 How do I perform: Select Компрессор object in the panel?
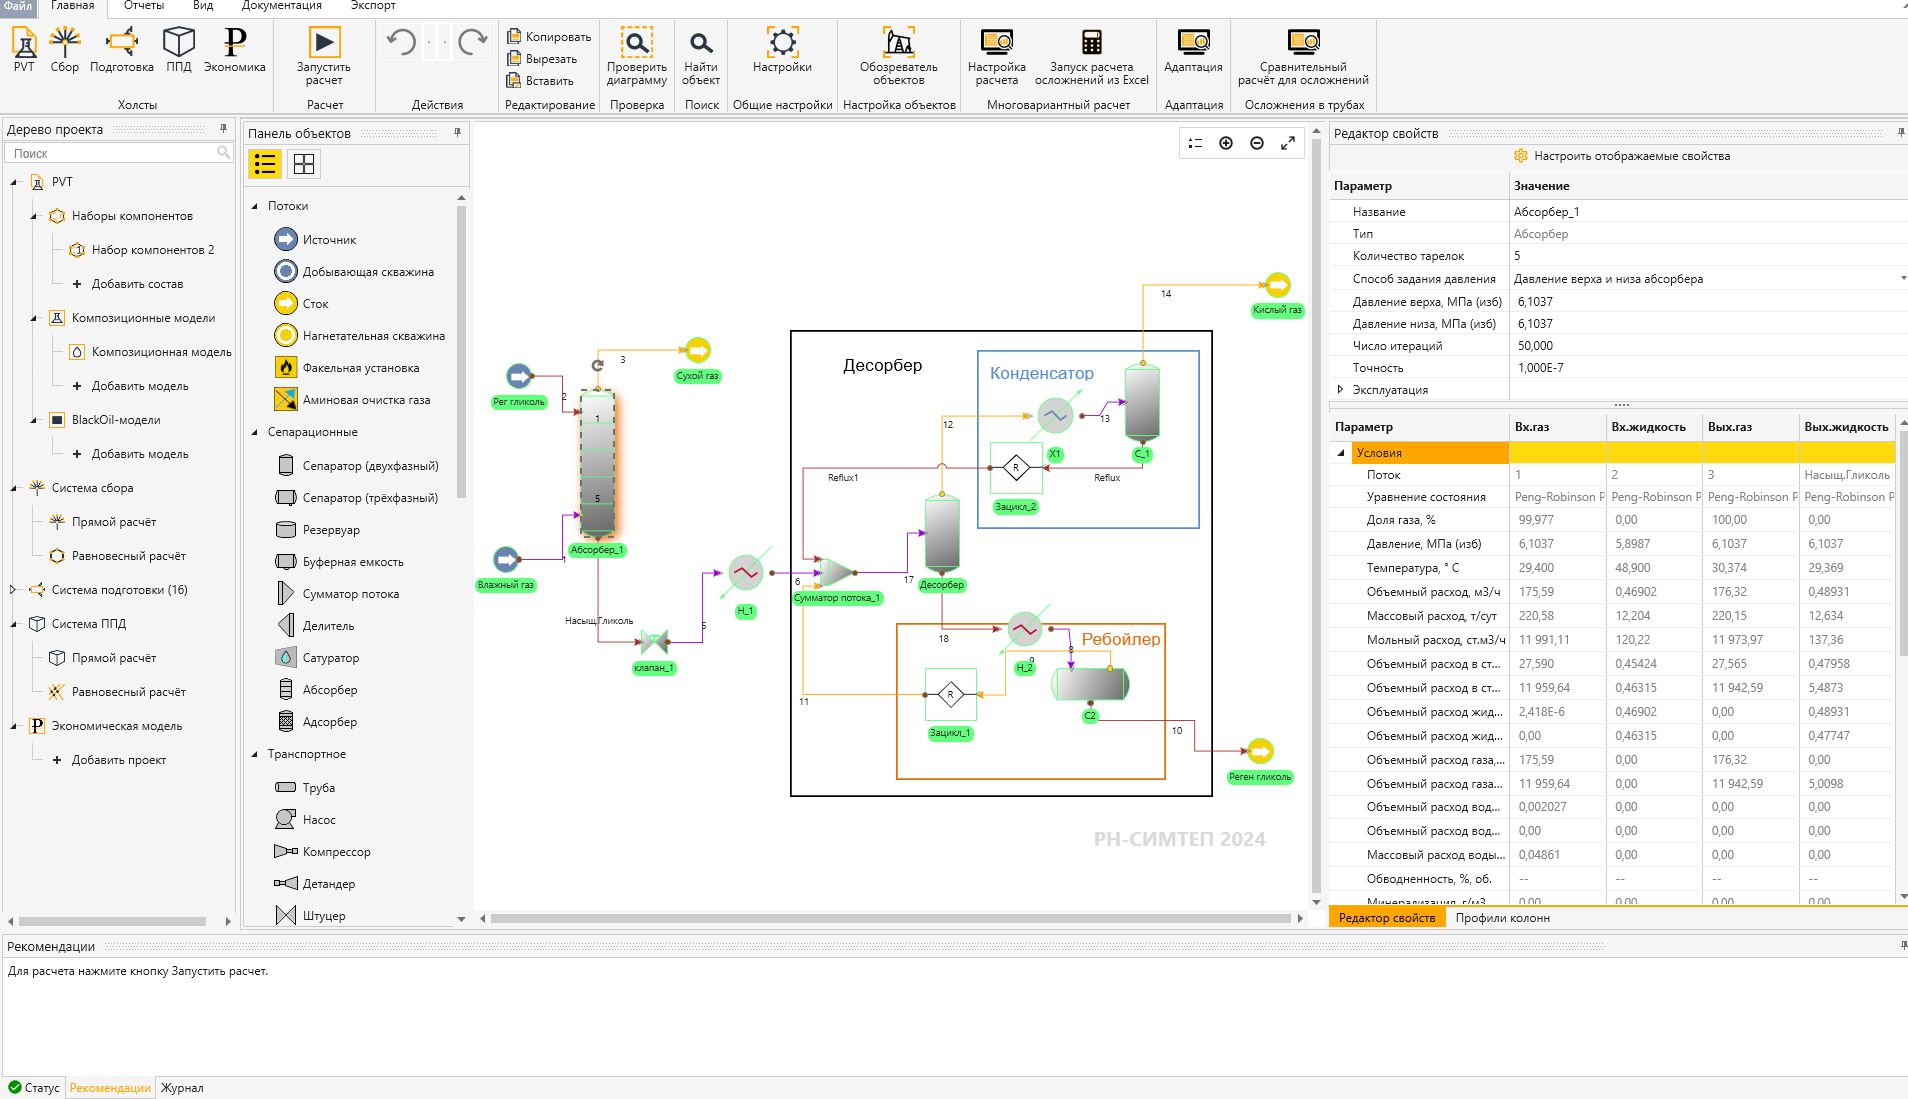coord(323,852)
